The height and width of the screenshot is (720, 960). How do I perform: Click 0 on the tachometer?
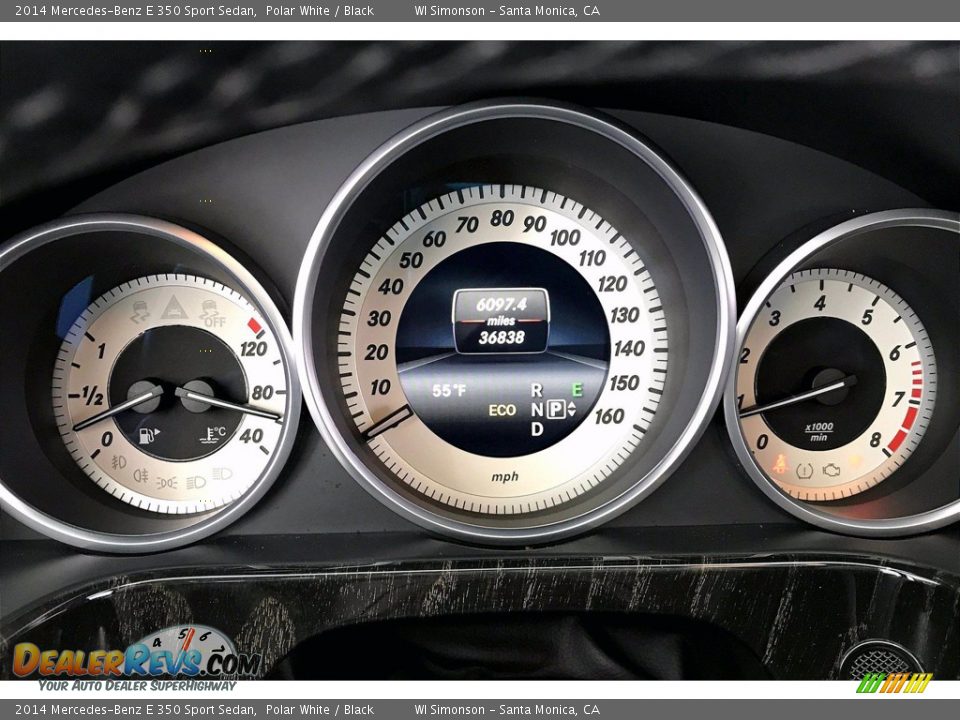point(762,441)
